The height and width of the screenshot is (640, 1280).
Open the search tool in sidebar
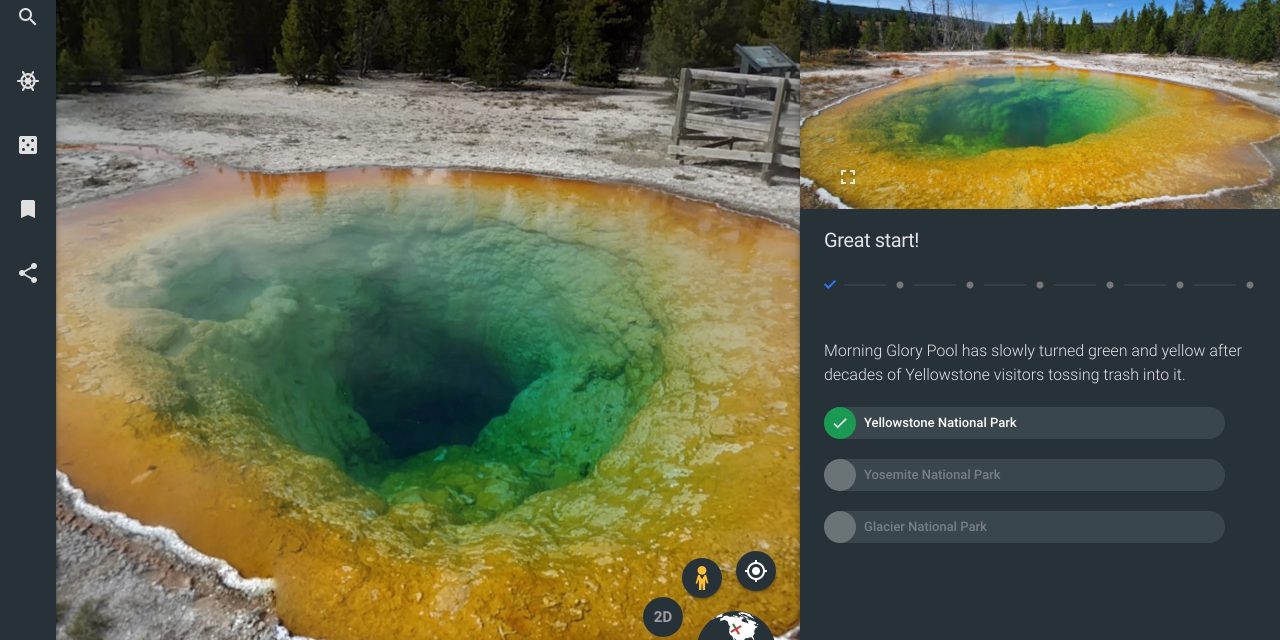28,17
